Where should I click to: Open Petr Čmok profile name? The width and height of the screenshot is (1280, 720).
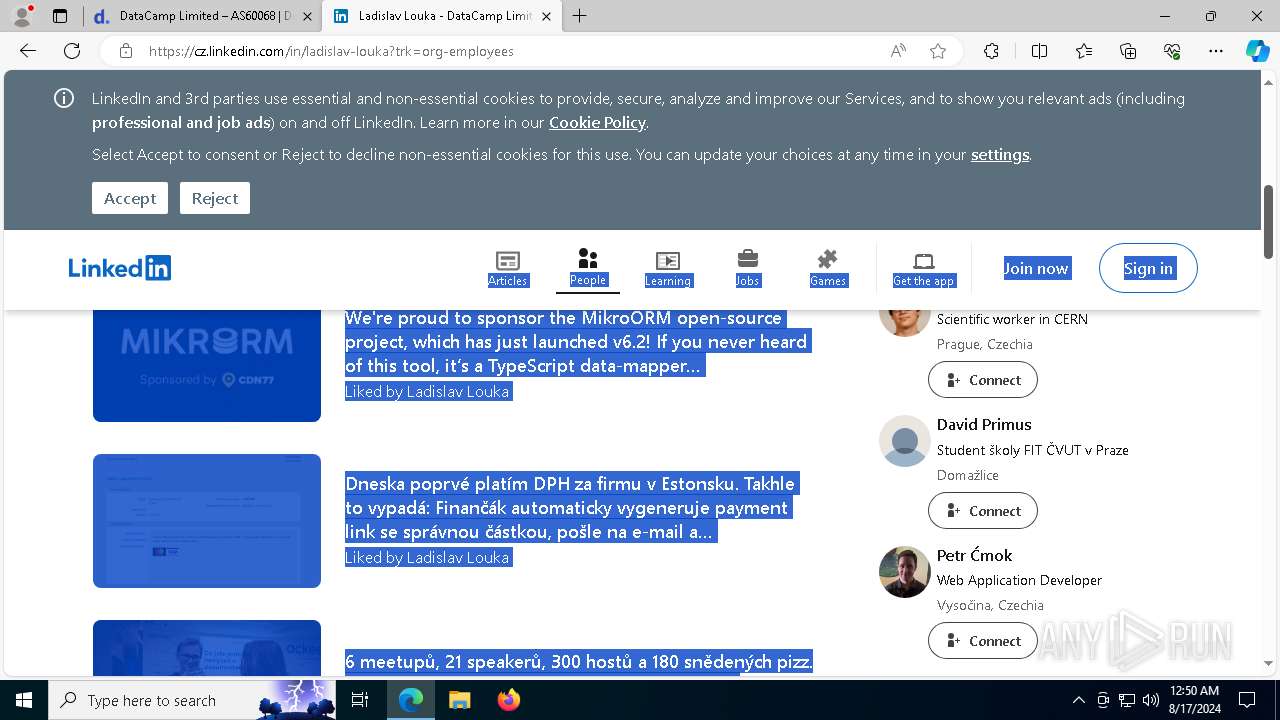coord(975,555)
